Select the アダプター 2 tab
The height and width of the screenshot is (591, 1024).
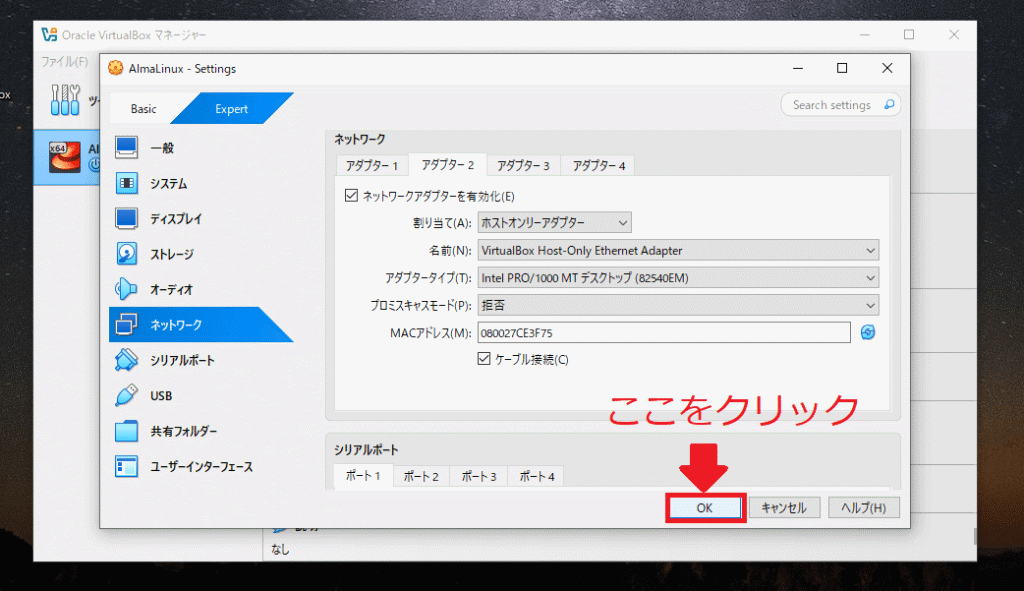448,165
